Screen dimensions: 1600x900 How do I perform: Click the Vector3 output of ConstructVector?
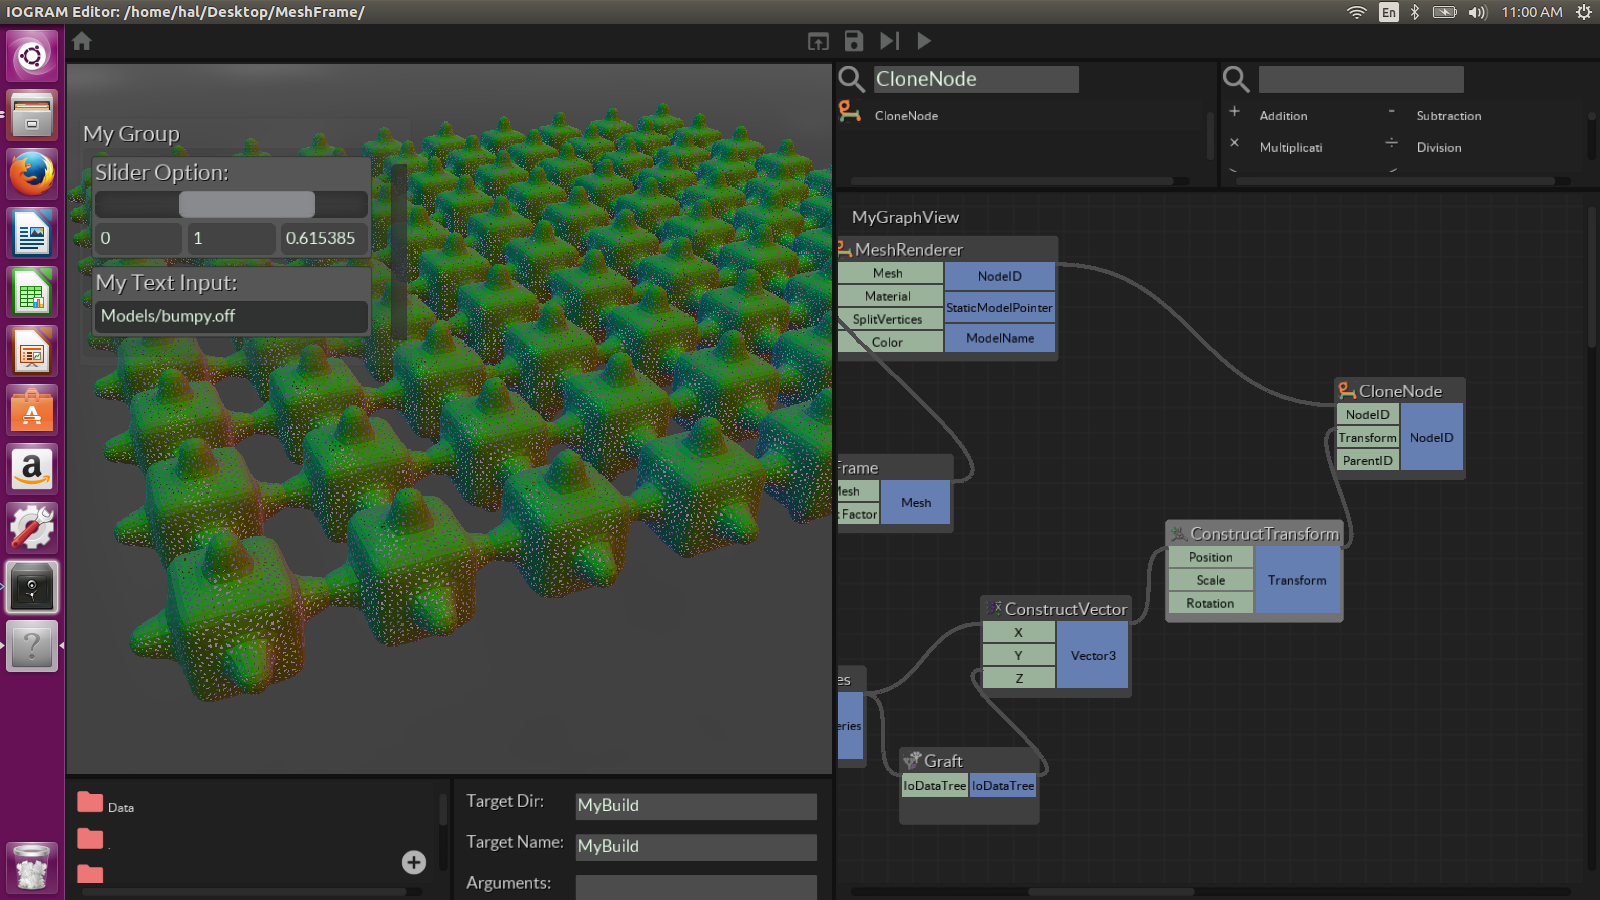tap(1092, 656)
